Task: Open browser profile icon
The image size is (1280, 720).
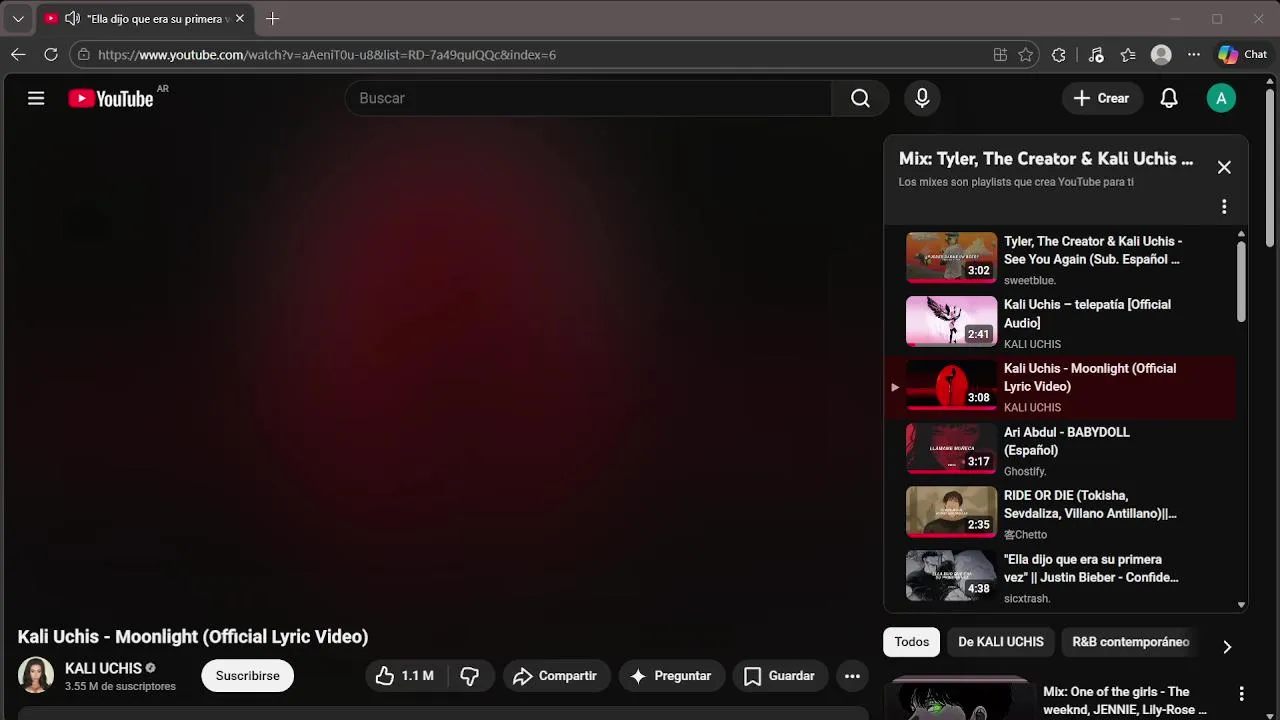Action: (x=1161, y=55)
